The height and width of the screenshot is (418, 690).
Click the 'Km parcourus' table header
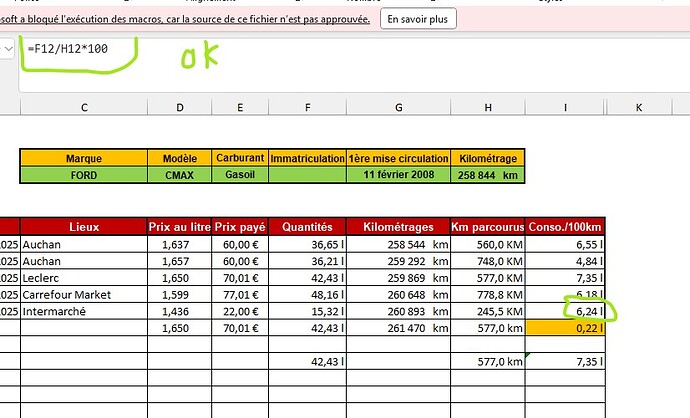pos(488,227)
